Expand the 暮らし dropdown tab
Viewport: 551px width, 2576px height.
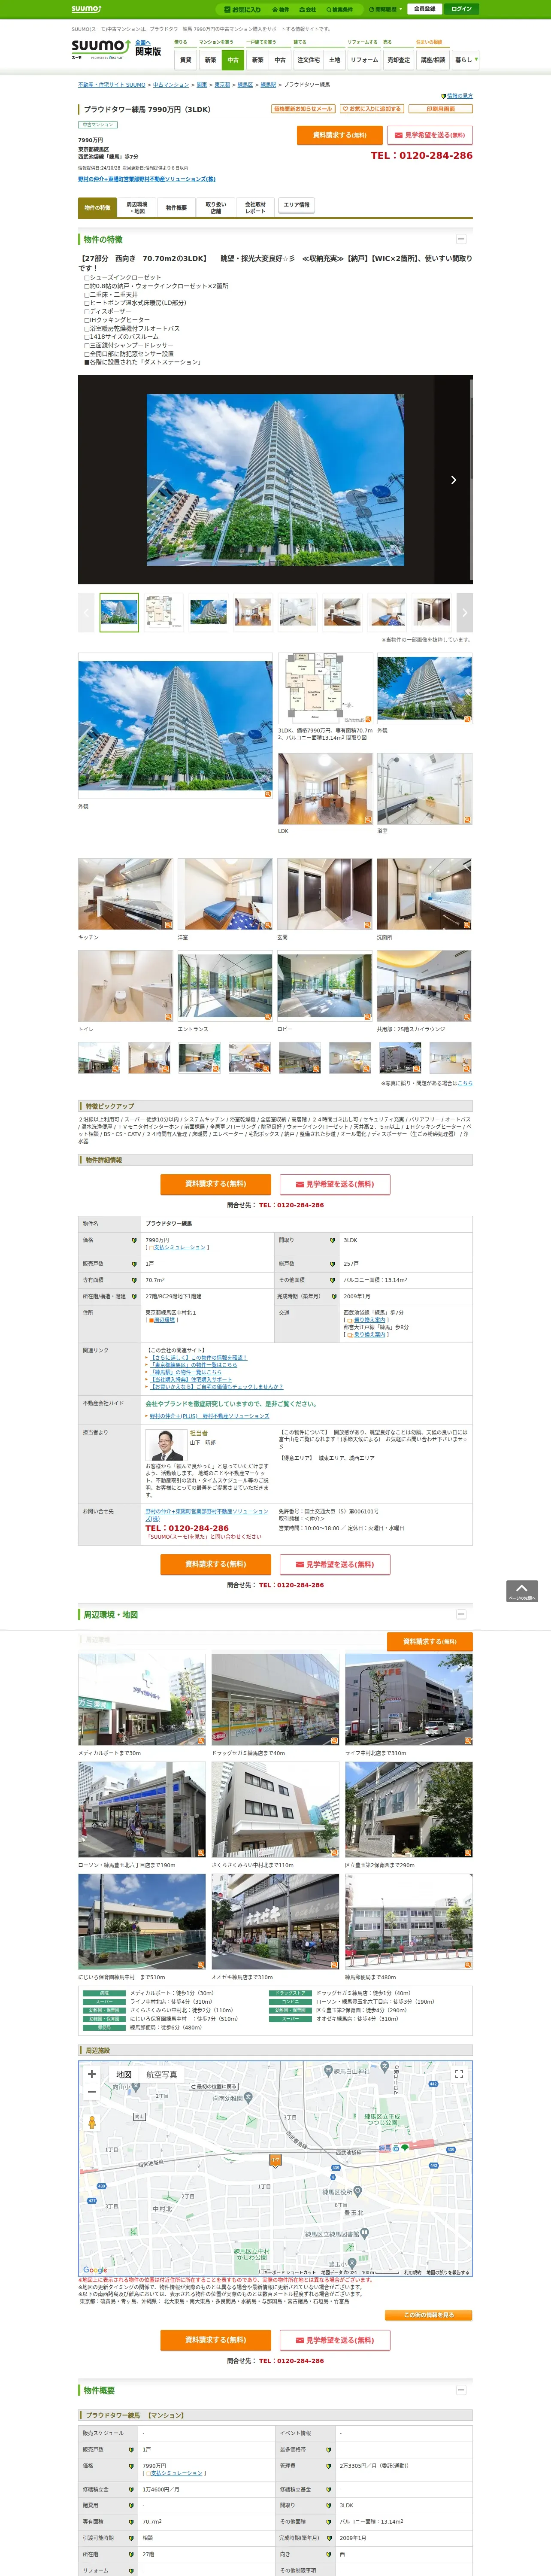click(465, 60)
